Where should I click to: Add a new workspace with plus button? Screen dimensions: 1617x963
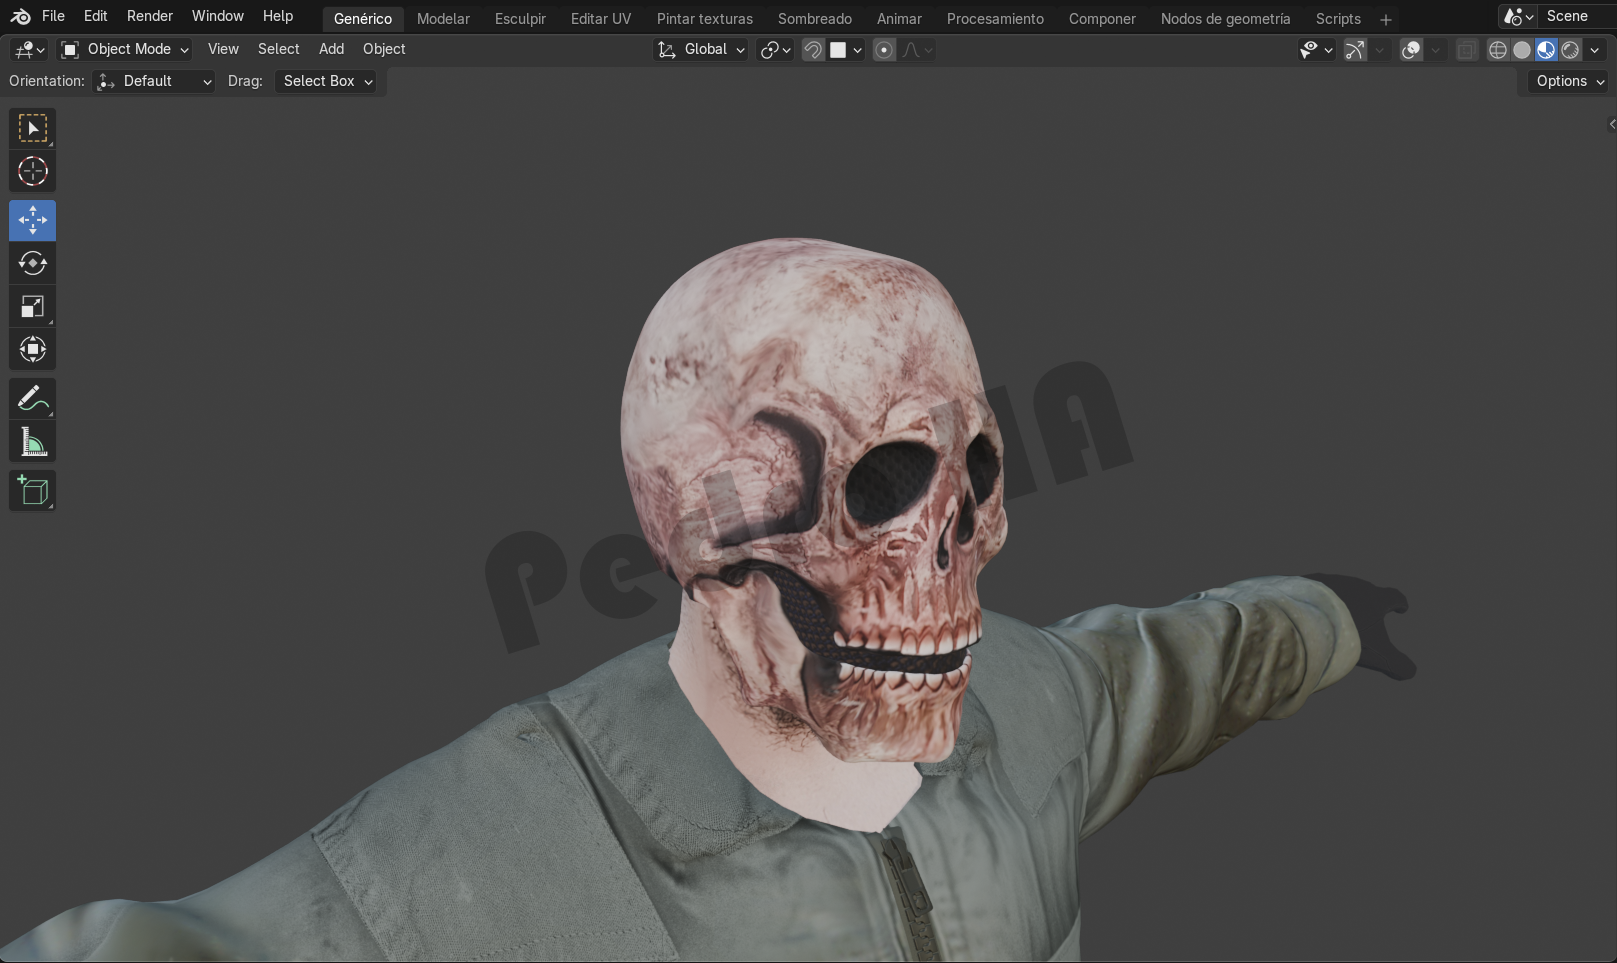(1386, 19)
